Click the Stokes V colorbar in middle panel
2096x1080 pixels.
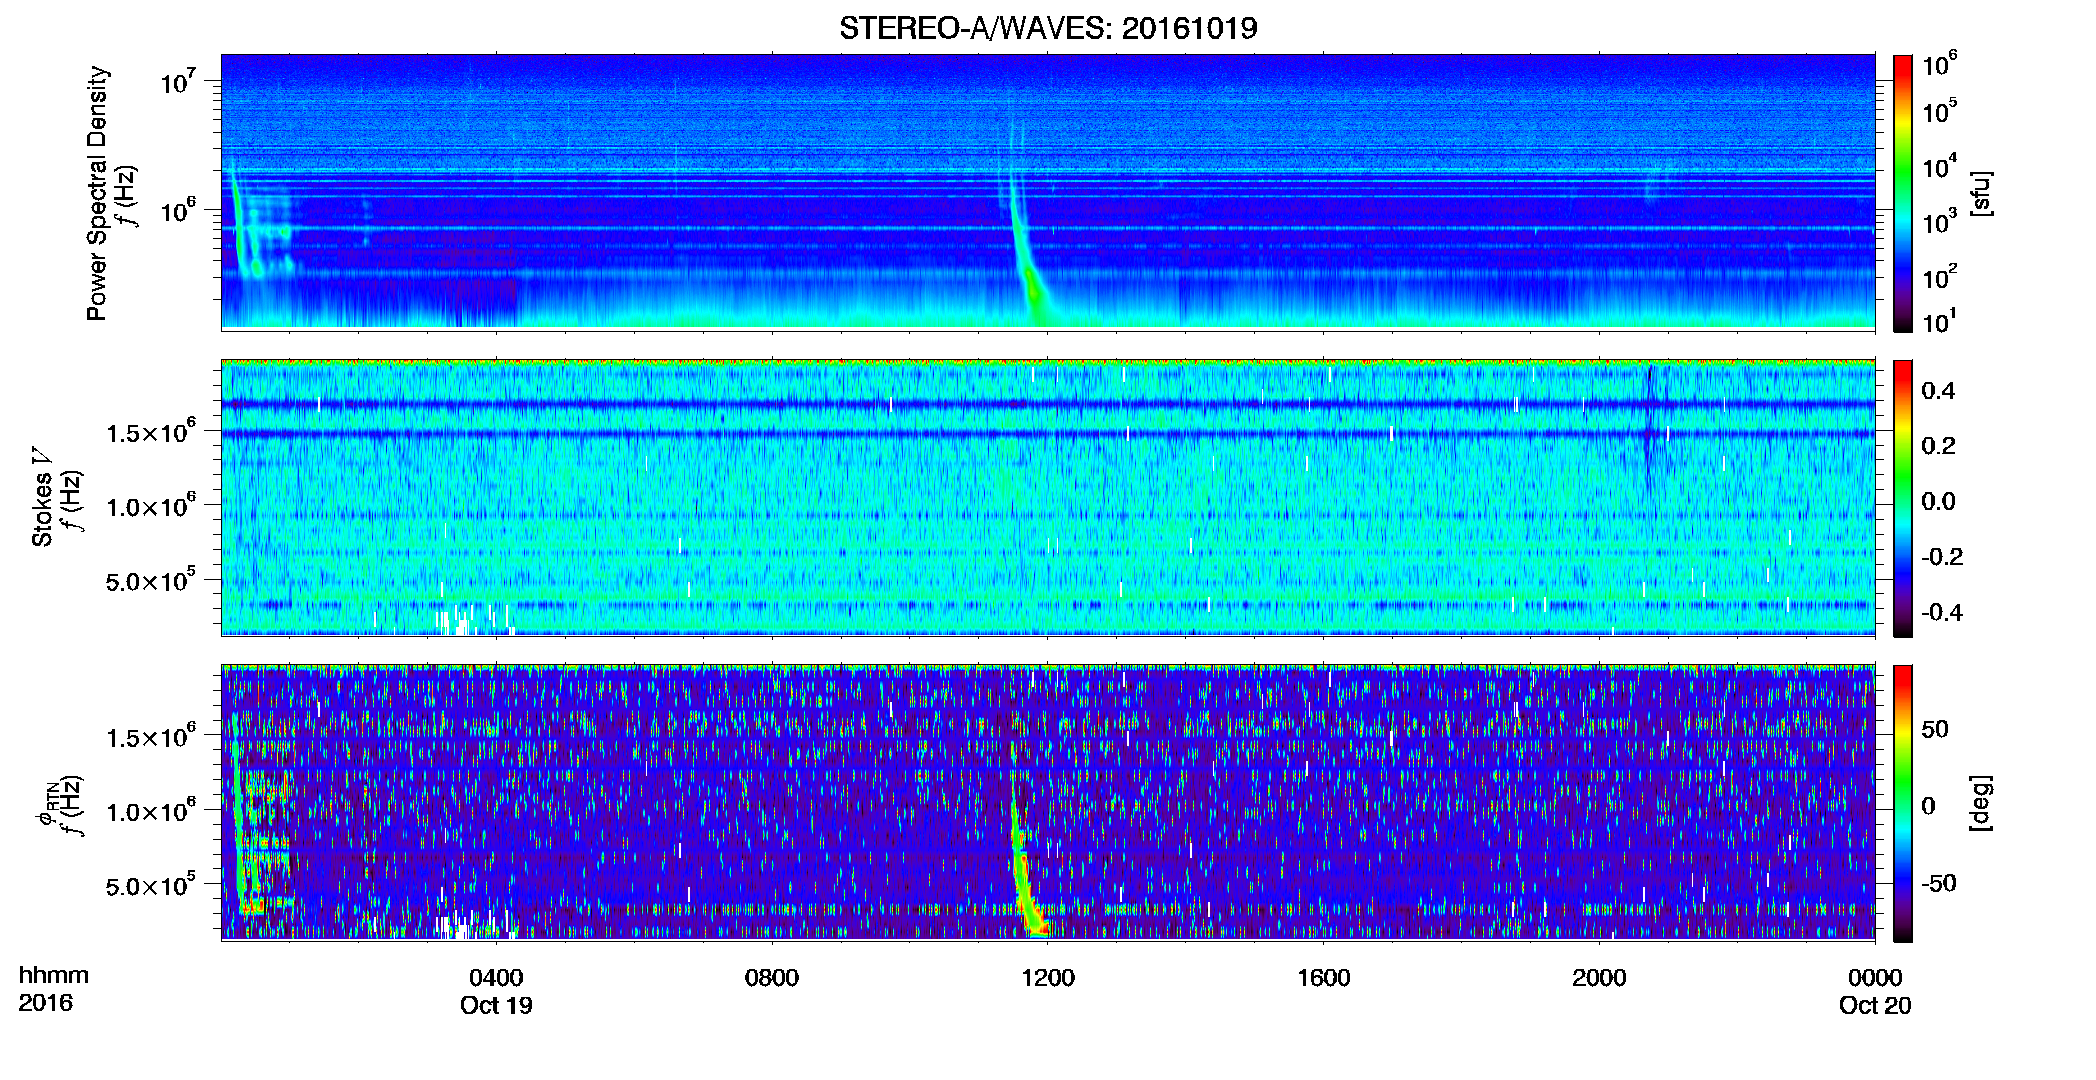pyautogui.click(x=1903, y=498)
